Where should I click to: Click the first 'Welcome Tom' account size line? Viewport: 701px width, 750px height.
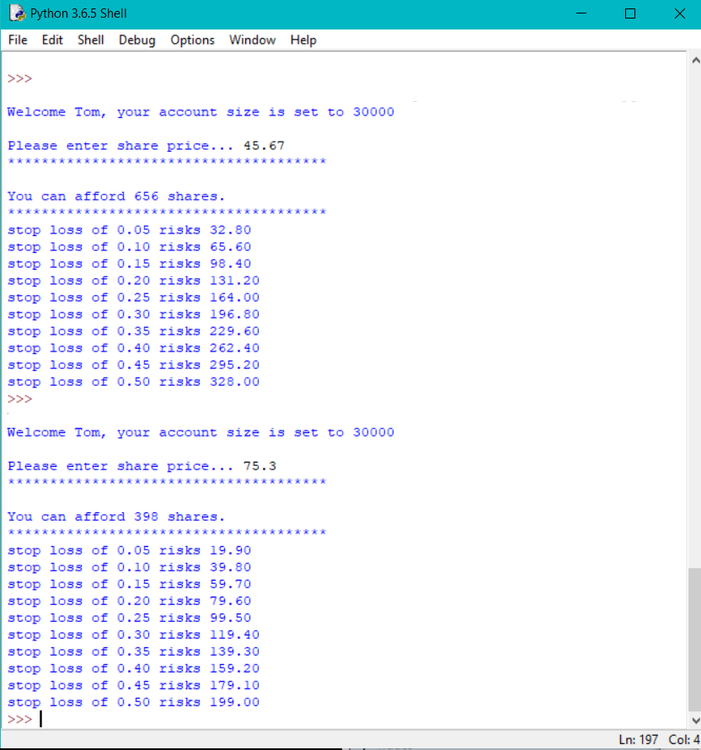coord(201,112)
